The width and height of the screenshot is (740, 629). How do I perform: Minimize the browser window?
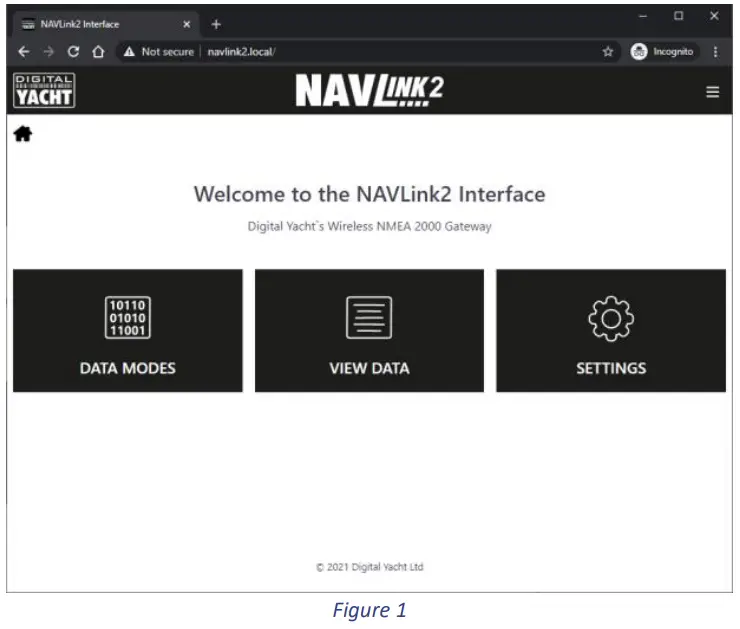coord(643,16)
